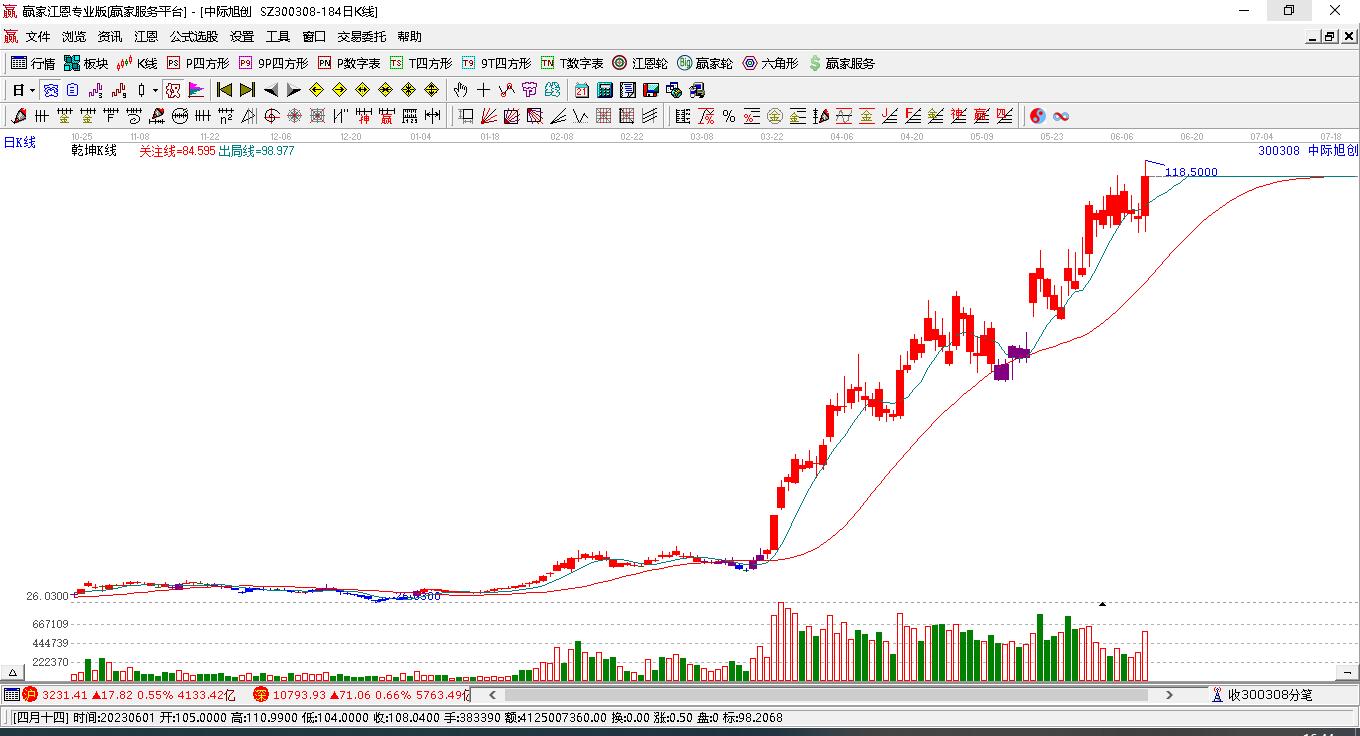Select the pencil drawing tool
Image resolution: width=1360 pixels, height=736 pixels.
click(x=18, y=116)
